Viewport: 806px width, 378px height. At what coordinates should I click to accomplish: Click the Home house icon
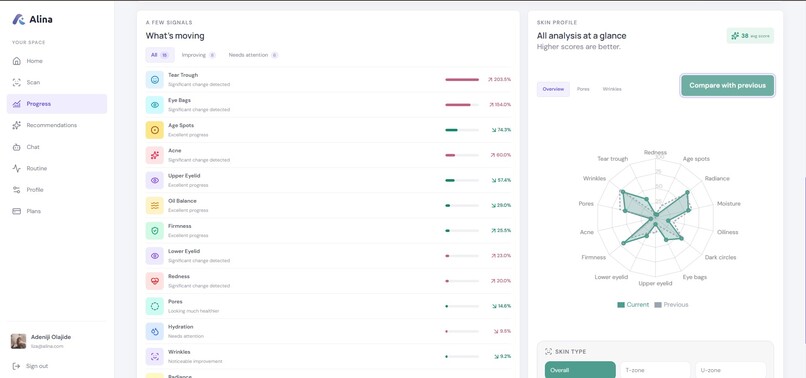point(16,61)
